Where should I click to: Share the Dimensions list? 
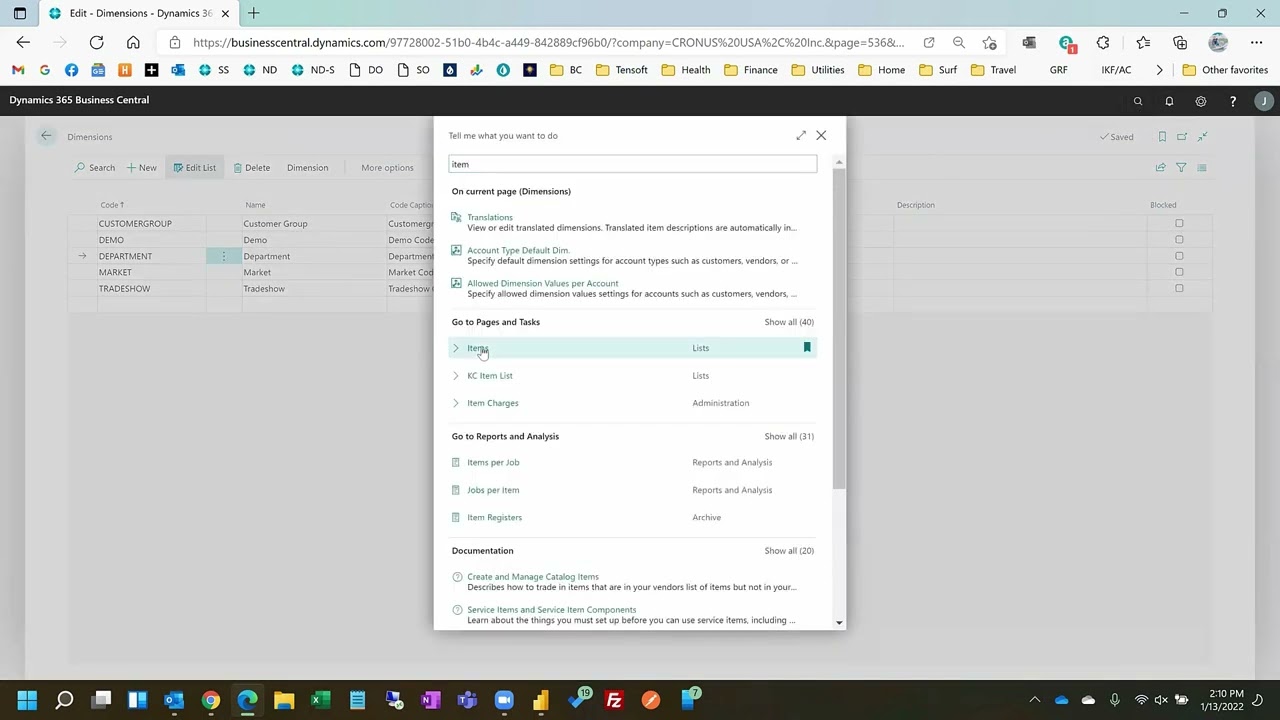click(x=1160, y=168)
